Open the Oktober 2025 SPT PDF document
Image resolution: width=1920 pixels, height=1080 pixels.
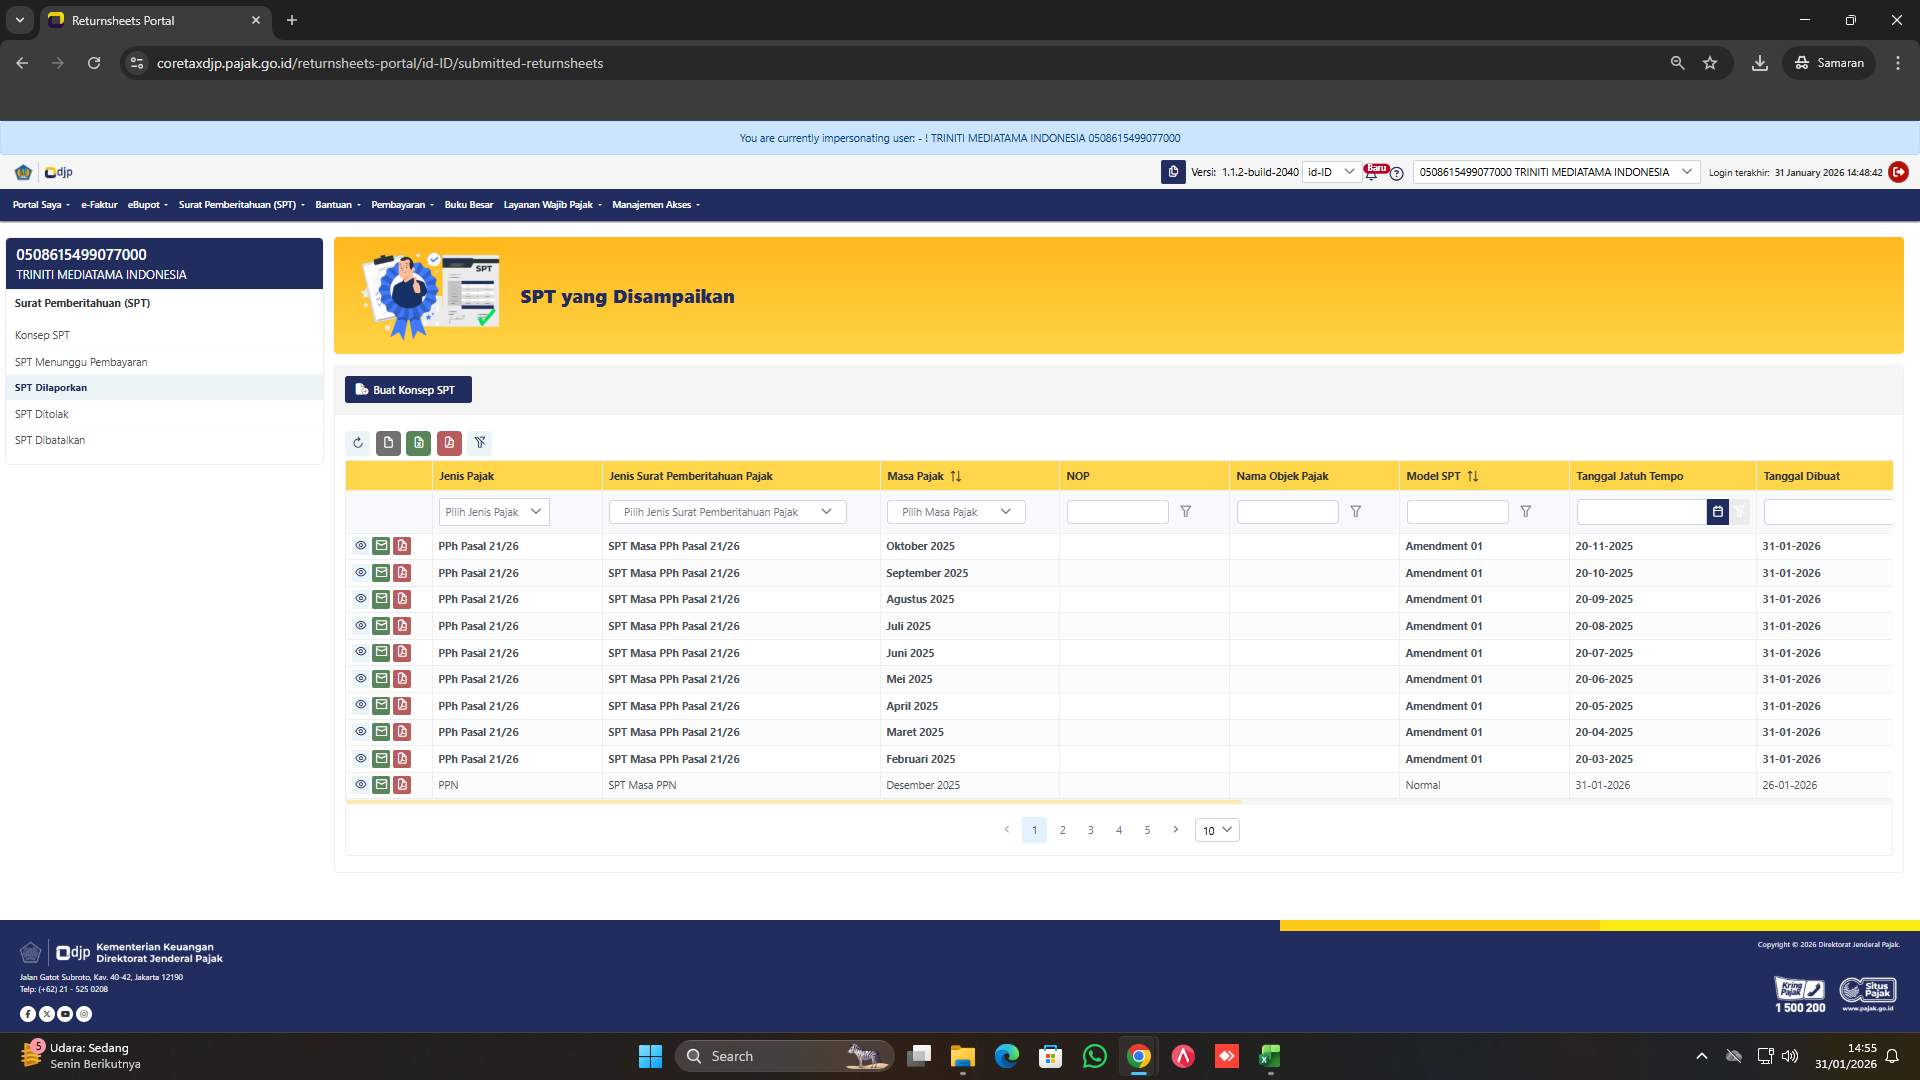[x=402, y=546]
